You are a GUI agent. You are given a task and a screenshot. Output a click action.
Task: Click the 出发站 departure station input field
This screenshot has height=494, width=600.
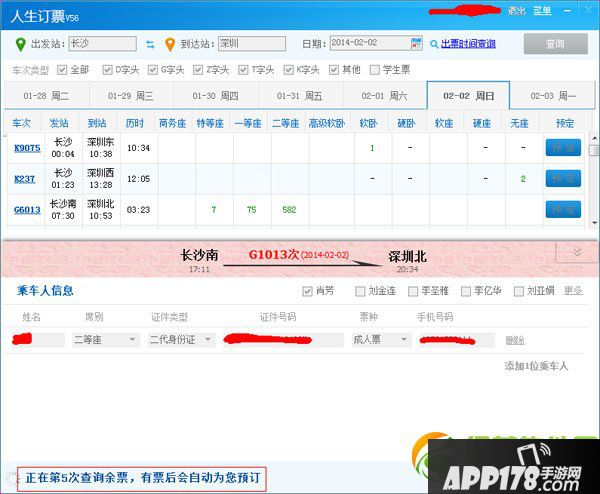[x=102, y=44]
